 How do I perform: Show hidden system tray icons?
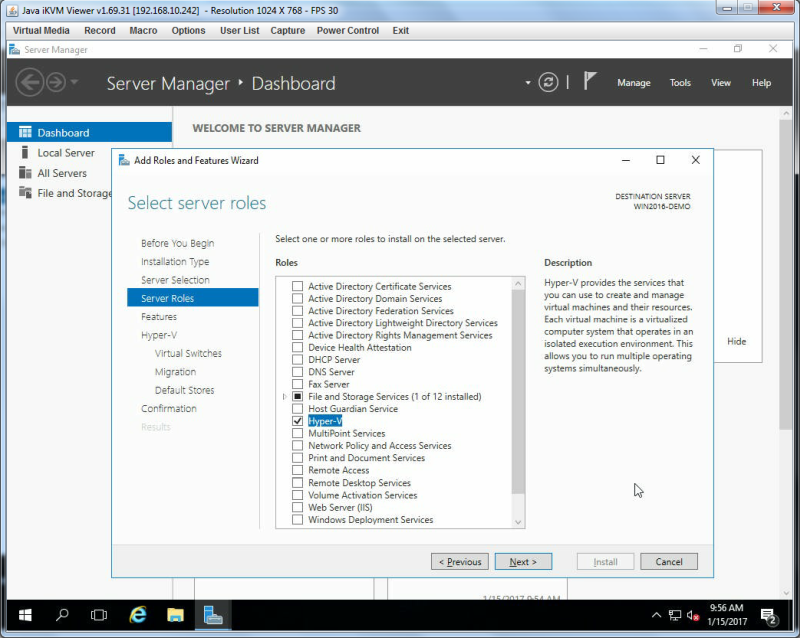[x=656, y=615]
